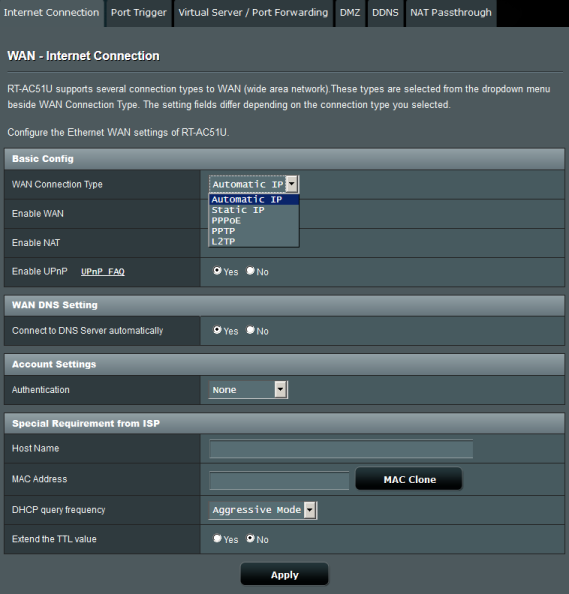Click the Enable WAN label
The height and width of the screenshot is (594, 569).
(x=38, y=214)
